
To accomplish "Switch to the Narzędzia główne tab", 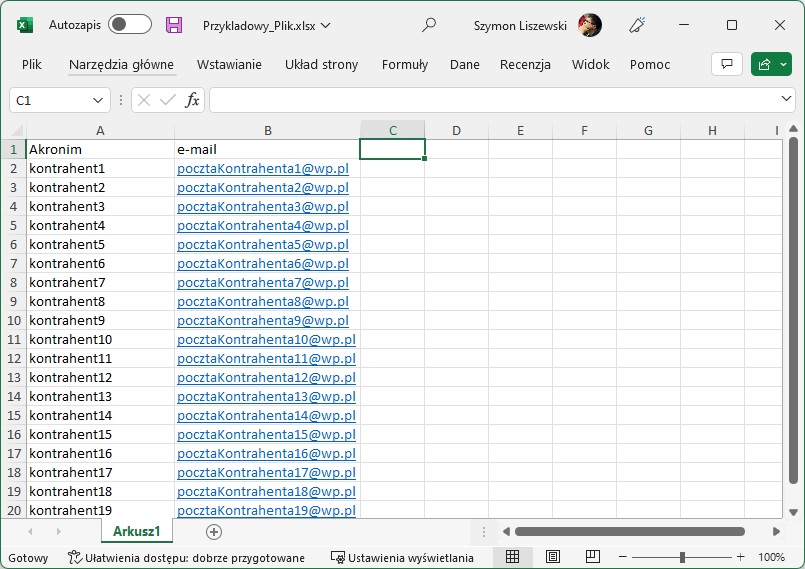I will (x=121, y=65).
